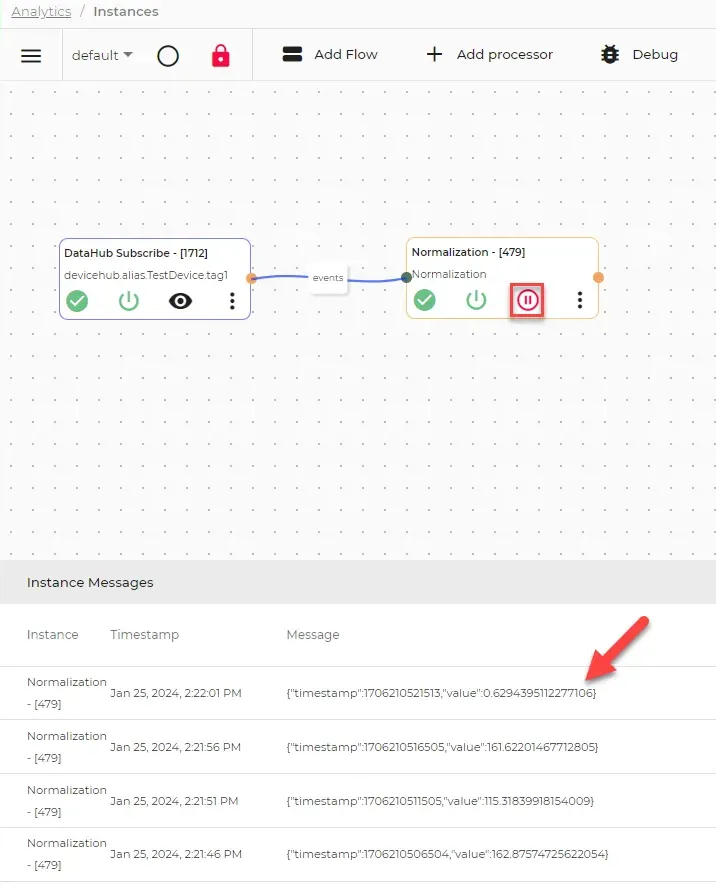The height and width of the screenshot is (888, 716).
Task: Click message with value 161.62201467712805
Action: pyautogui.click(x=442, y=747)
